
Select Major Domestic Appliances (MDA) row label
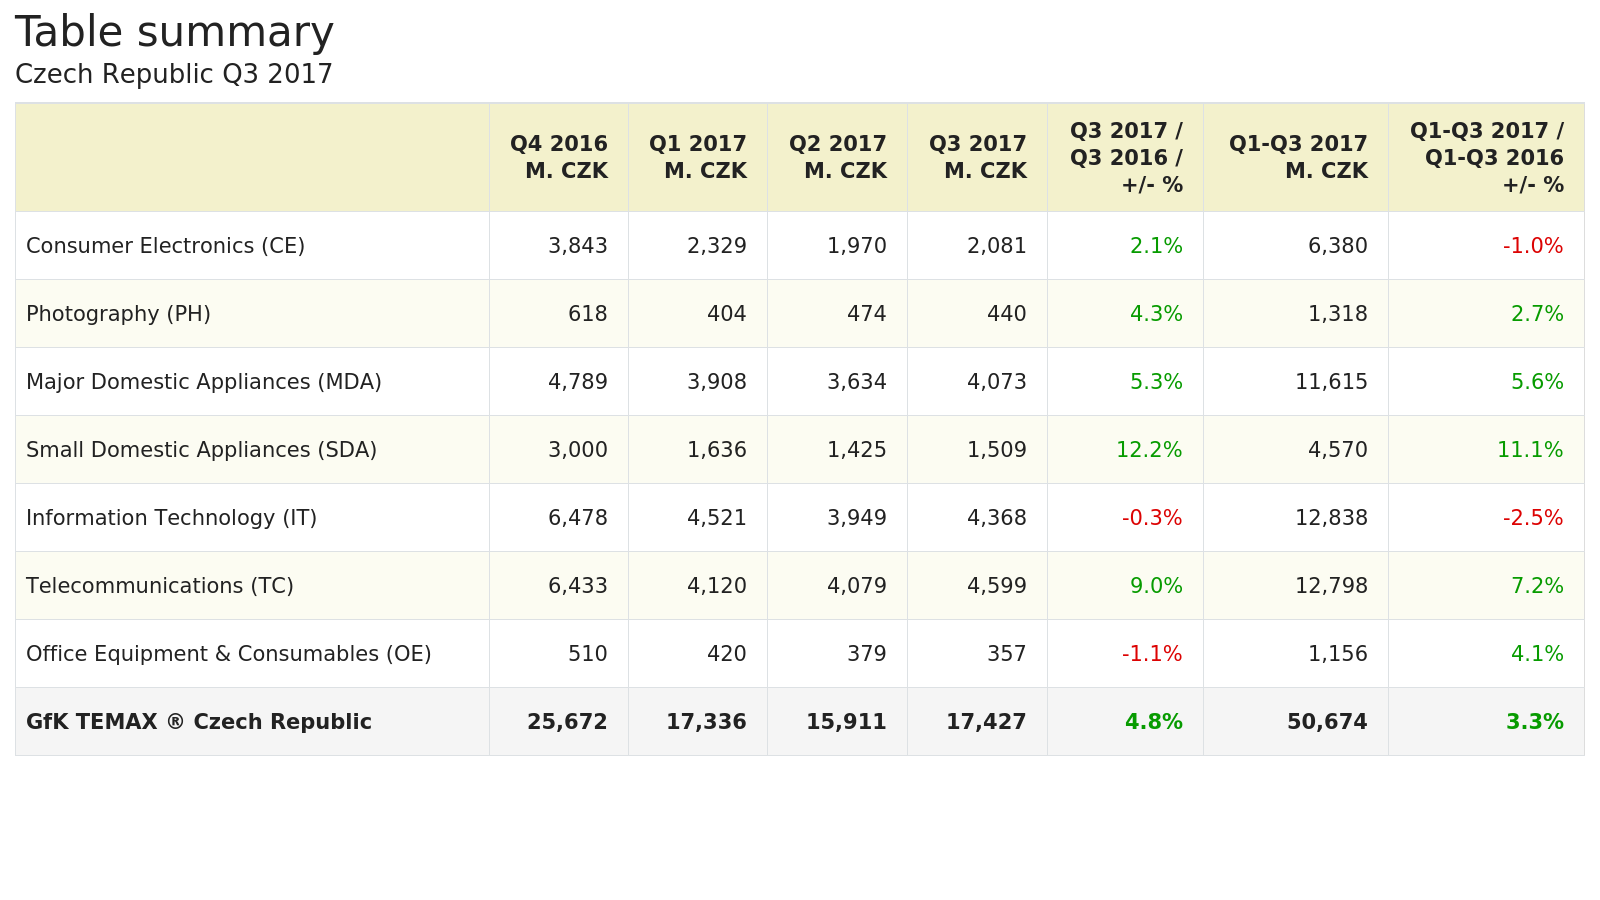pos(204,382)
